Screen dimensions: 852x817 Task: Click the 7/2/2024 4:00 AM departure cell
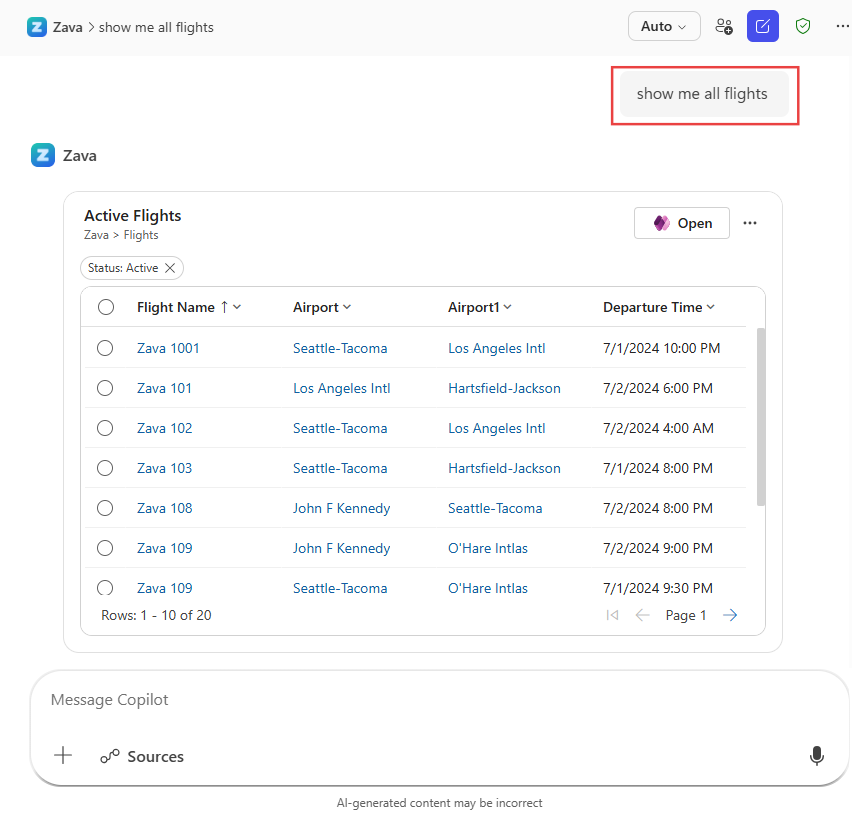coord(658,428)
